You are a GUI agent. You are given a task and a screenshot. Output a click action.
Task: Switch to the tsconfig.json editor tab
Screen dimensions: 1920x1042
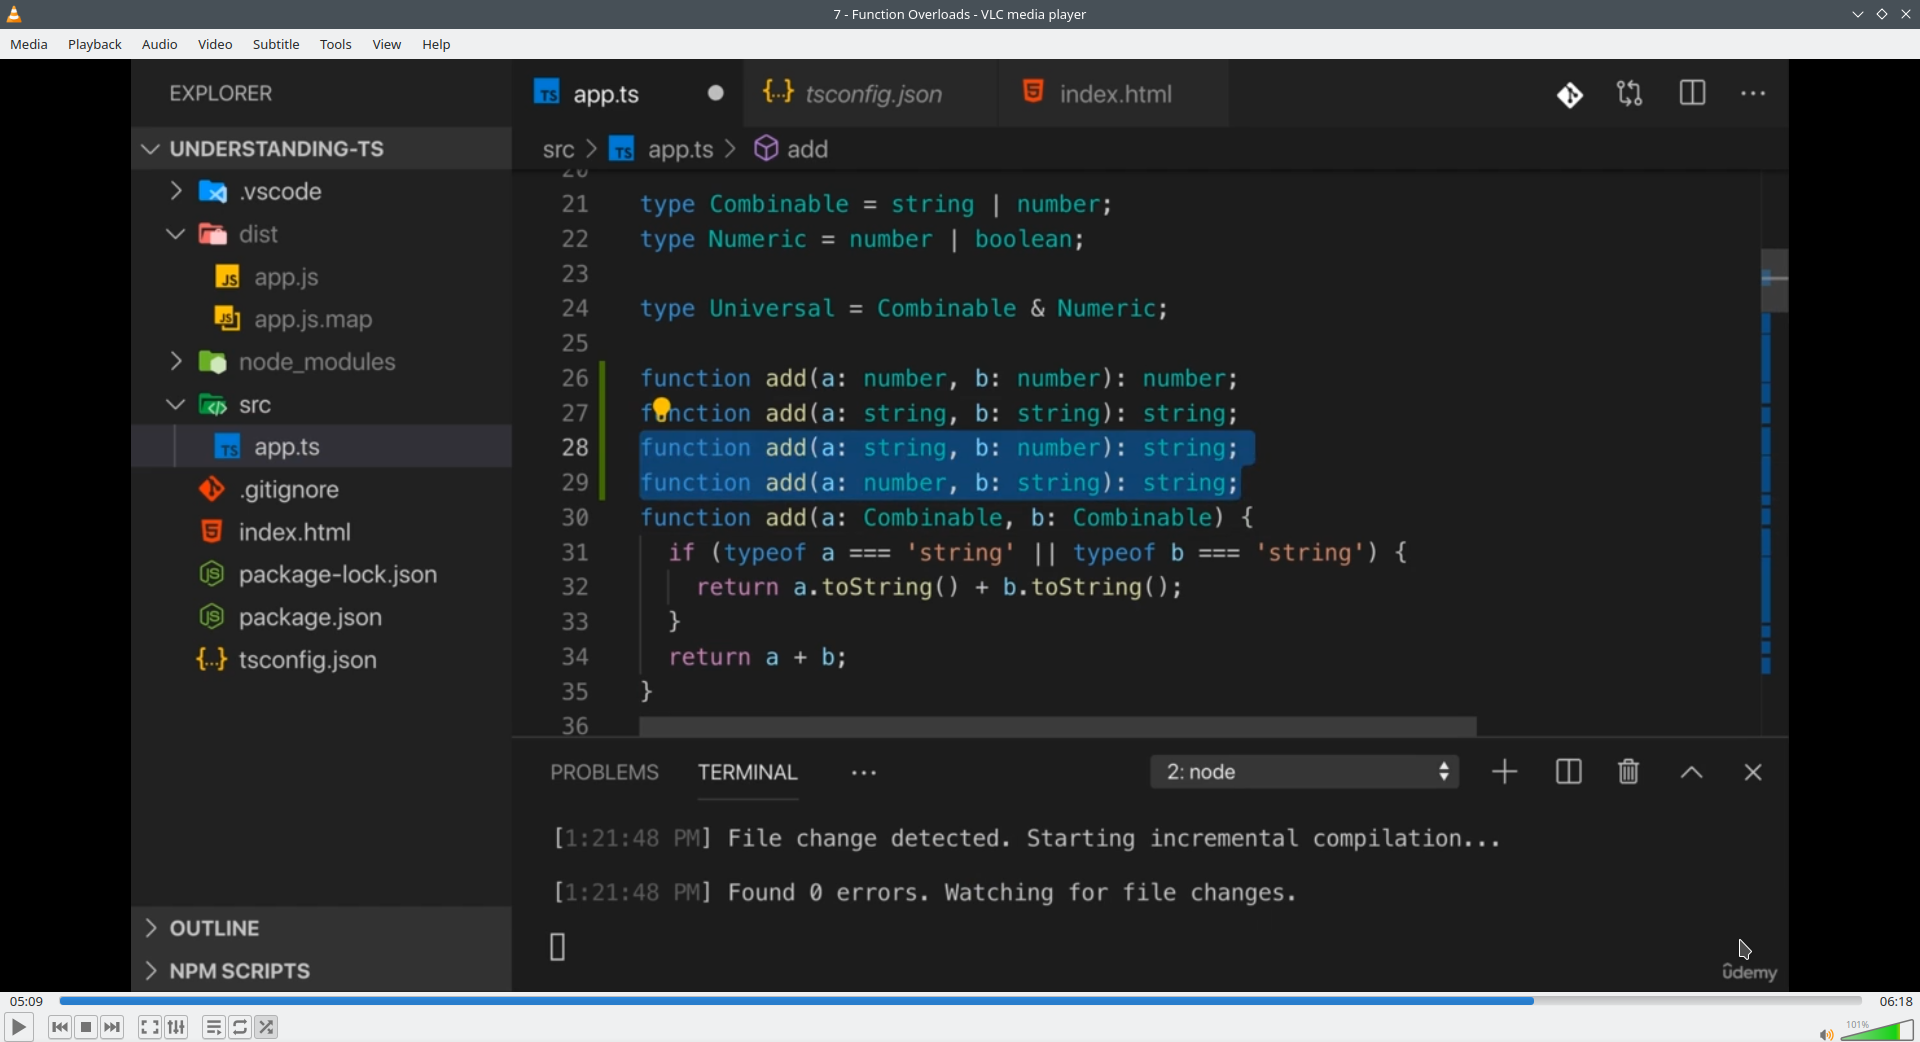pos(870,94)
